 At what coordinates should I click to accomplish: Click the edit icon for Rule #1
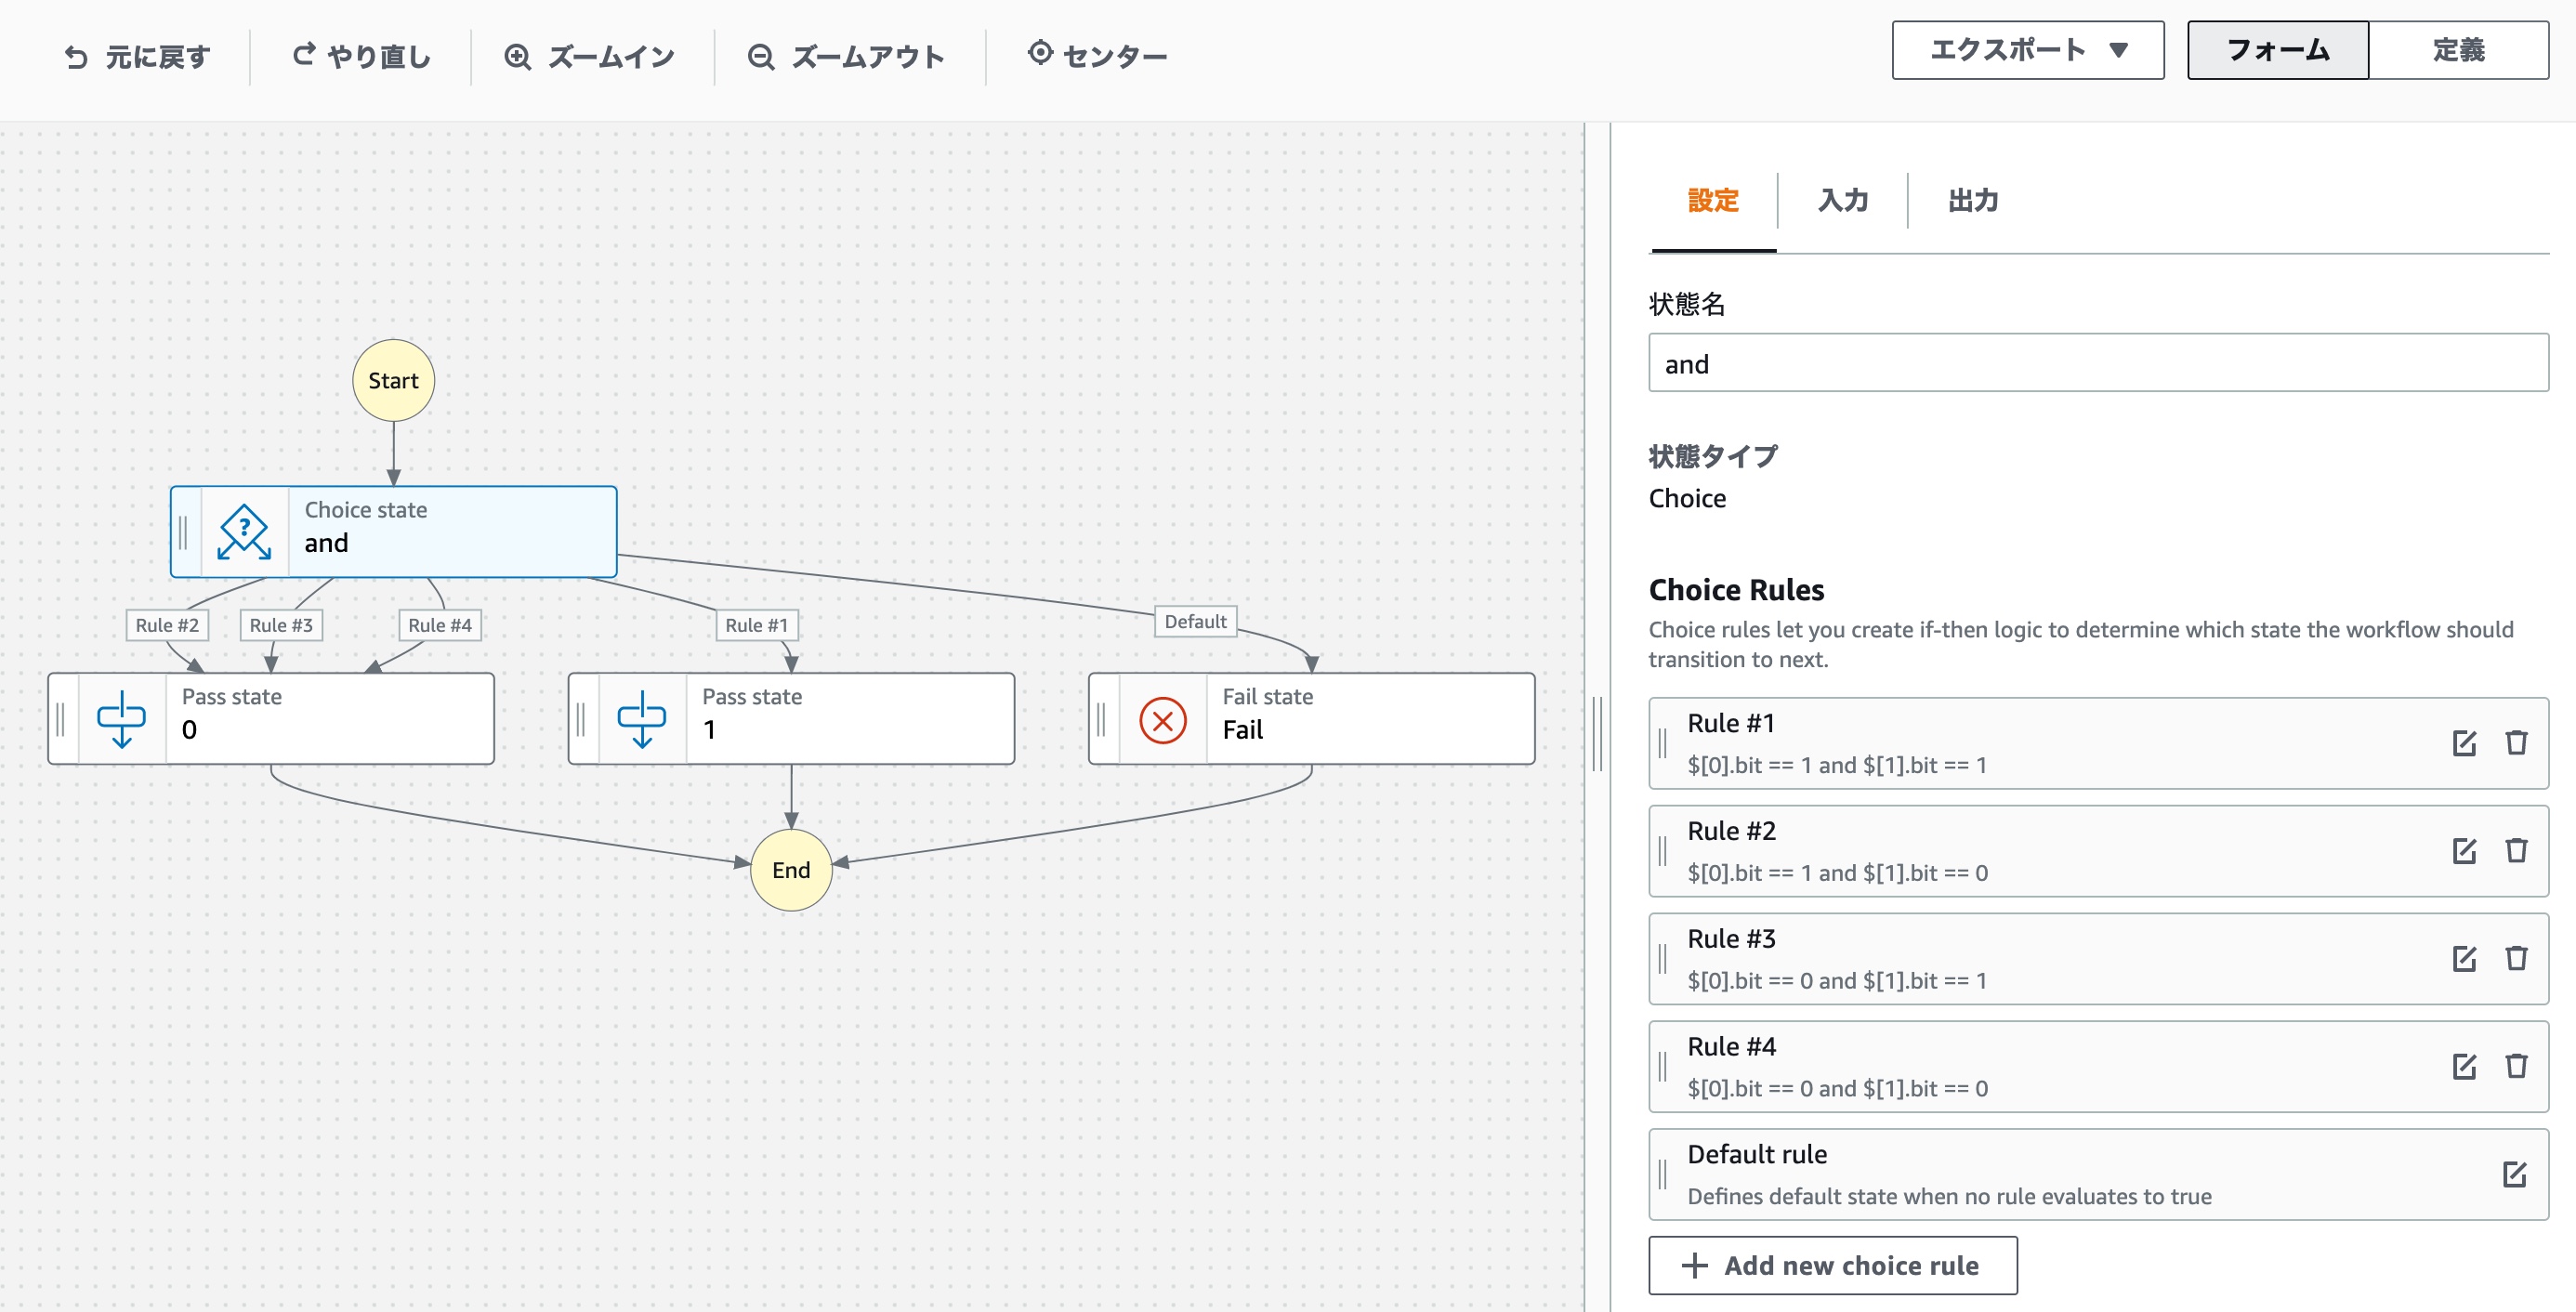pyautogui.click(x=2463, y=743)
